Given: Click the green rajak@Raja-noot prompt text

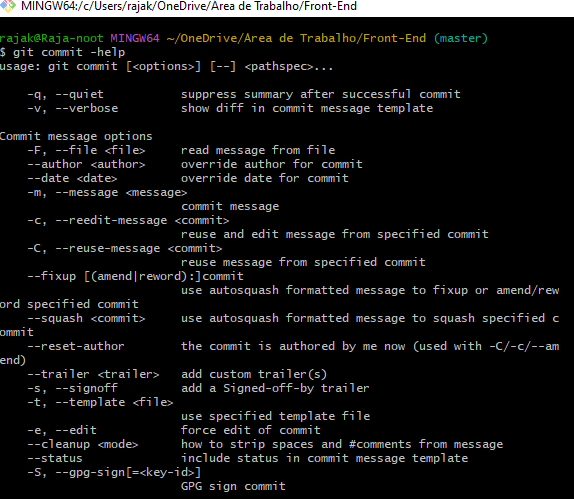Looking at the screenshot, I should (52, 38).
